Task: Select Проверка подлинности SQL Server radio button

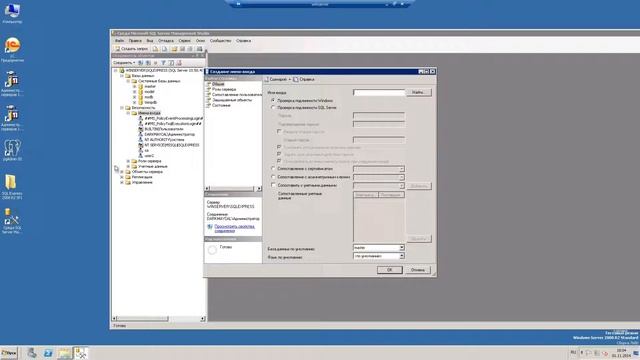Action: tap(273, 108)
